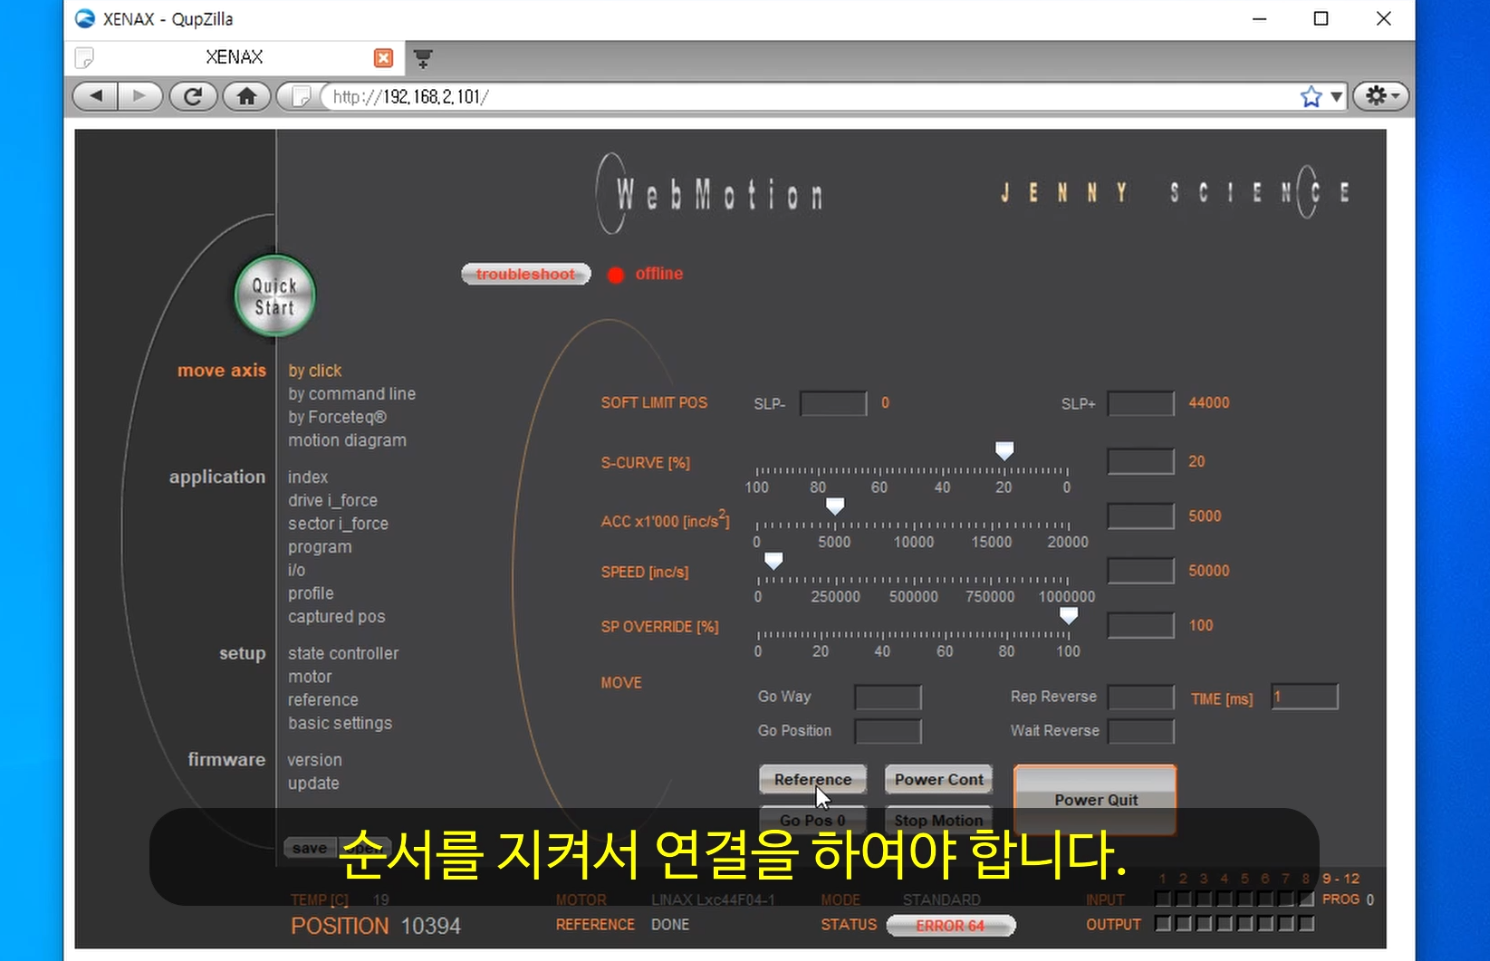The image size is (1490, 961).
Task: Click the Go Position input field
Action: (x=888, y=731)
